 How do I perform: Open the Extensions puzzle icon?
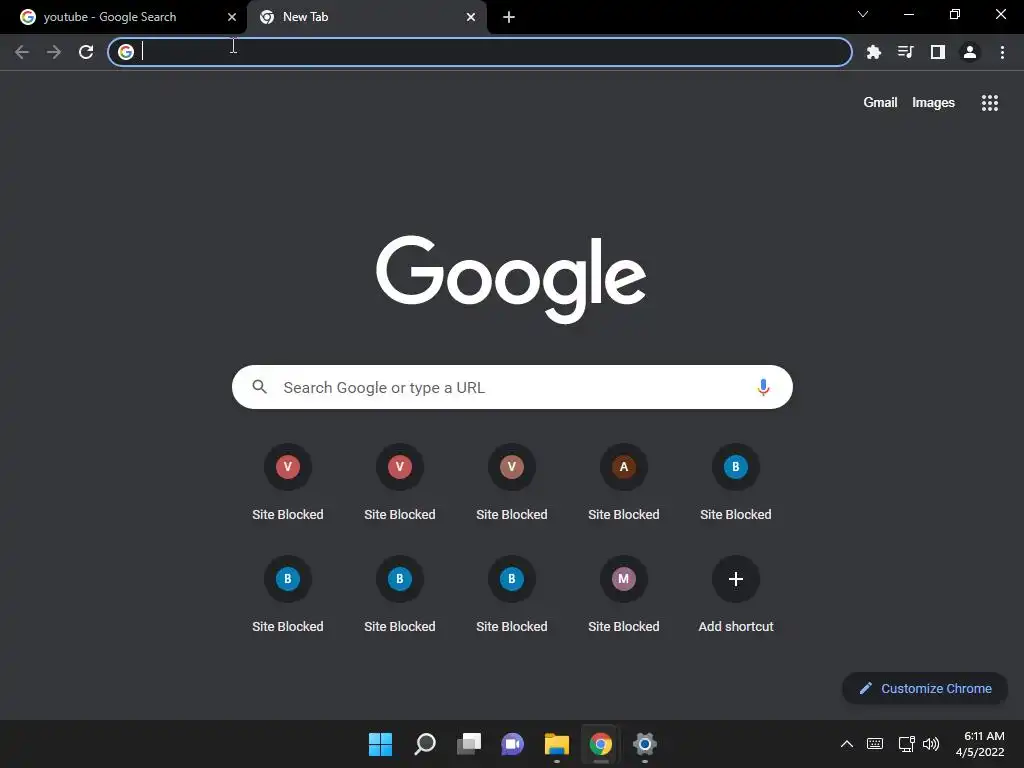coord(874,52)
